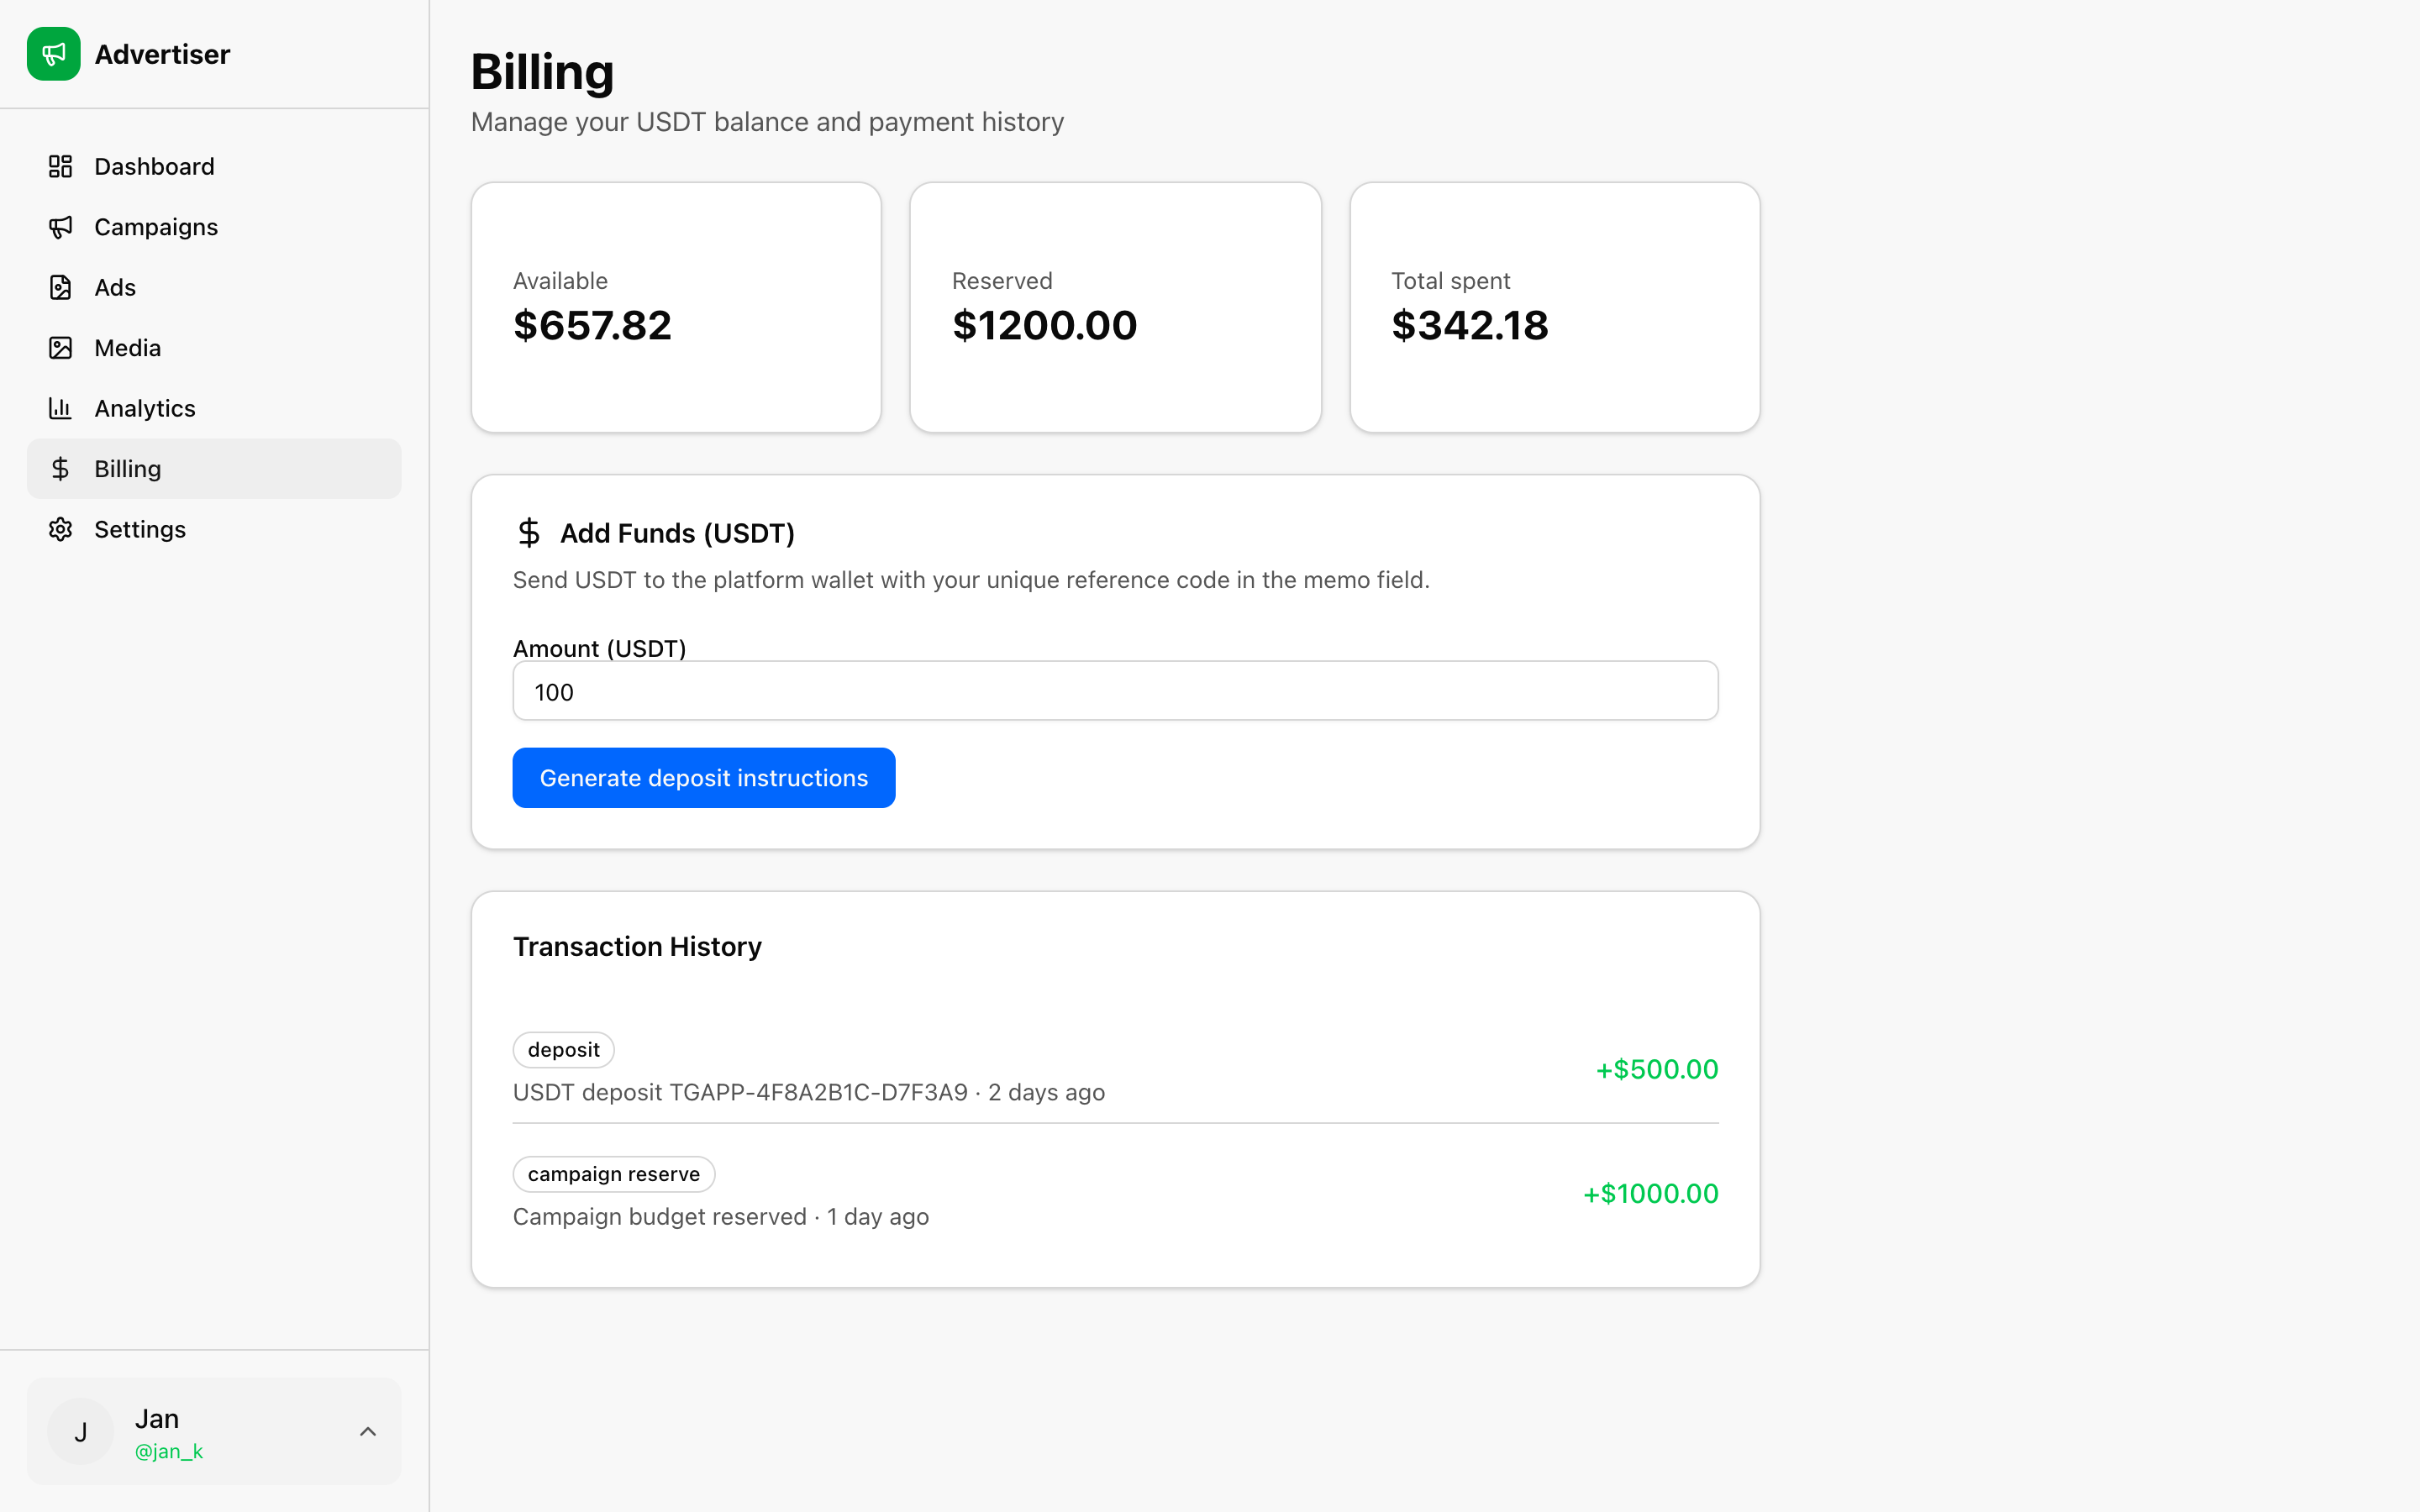Viewport: 2420px width, 1512px height.
Task: Click the 'Manage your USDT balance' subtitle
Action: [x=767, y=122]
